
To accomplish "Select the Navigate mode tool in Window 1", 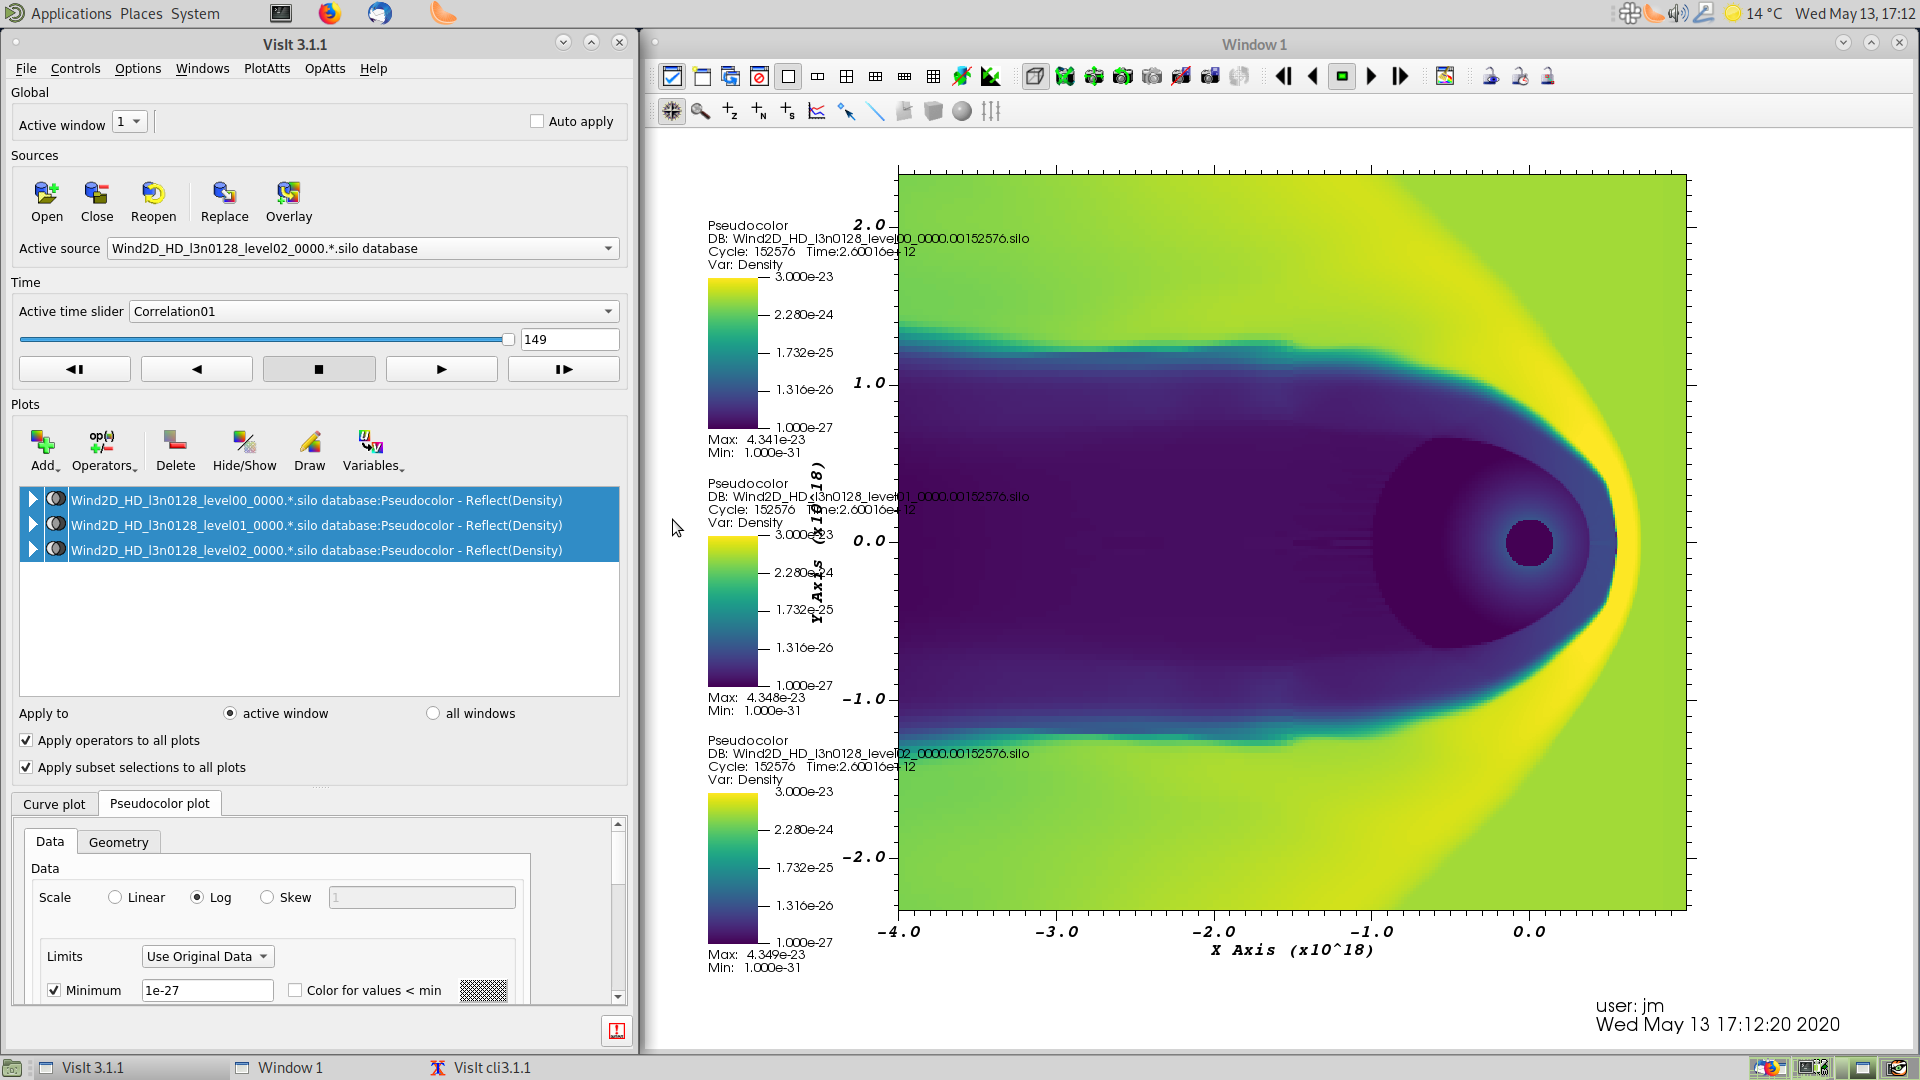I will point(672,111).
